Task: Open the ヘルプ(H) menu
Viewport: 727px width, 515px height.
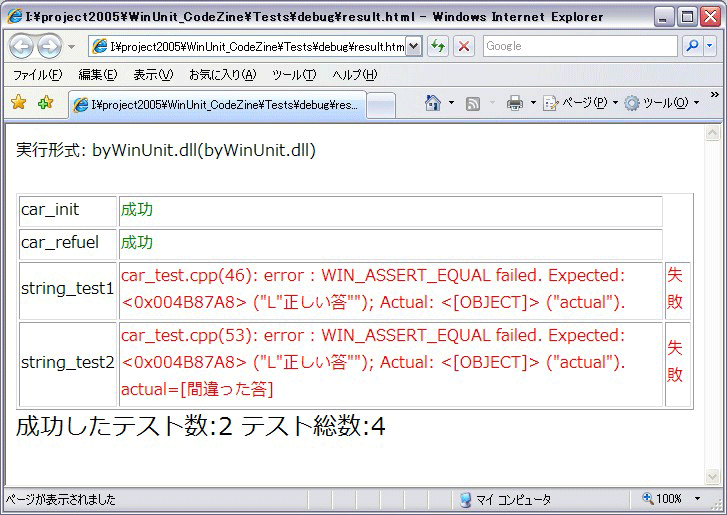Action: point(355,75)
